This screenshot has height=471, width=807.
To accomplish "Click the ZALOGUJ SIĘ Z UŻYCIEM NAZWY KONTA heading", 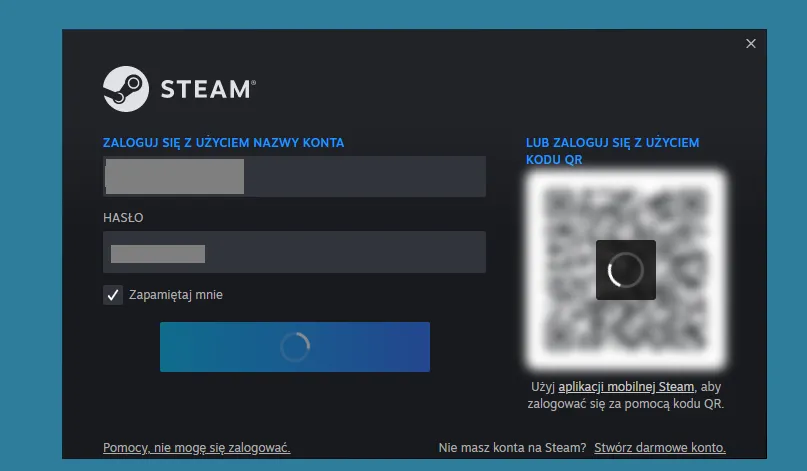I will [x=223, y=143].
